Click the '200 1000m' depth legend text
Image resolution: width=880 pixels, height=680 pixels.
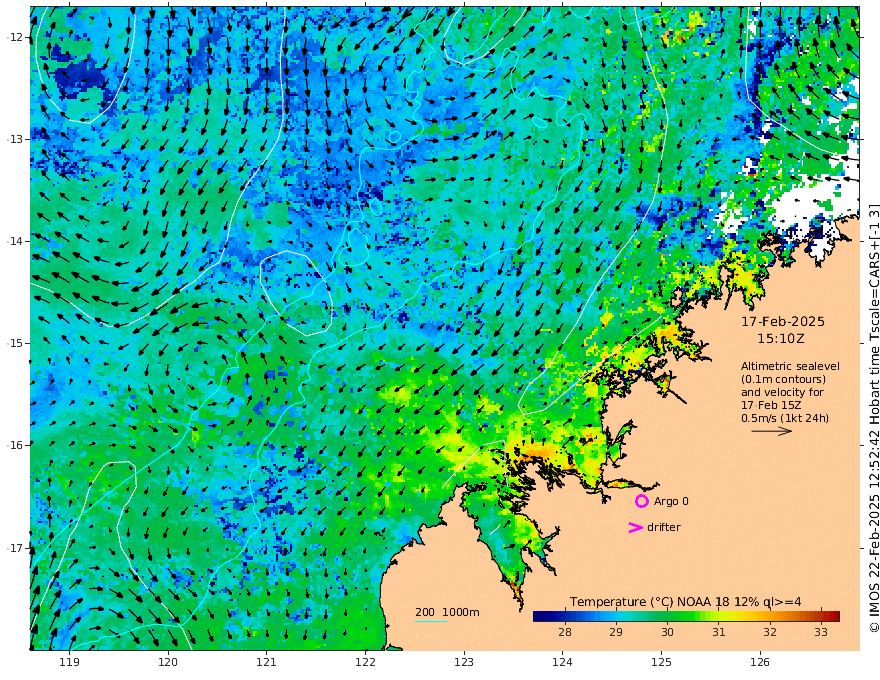coord(447,612)
